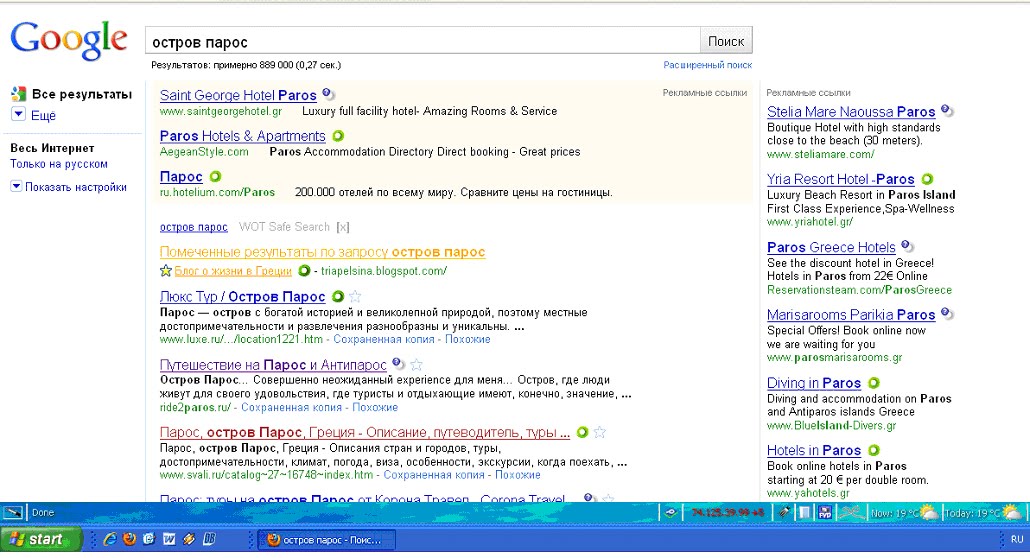Click the WOT icon next to Stelia Mare Naoussa Paros
1030x558 pixels.
947,110
